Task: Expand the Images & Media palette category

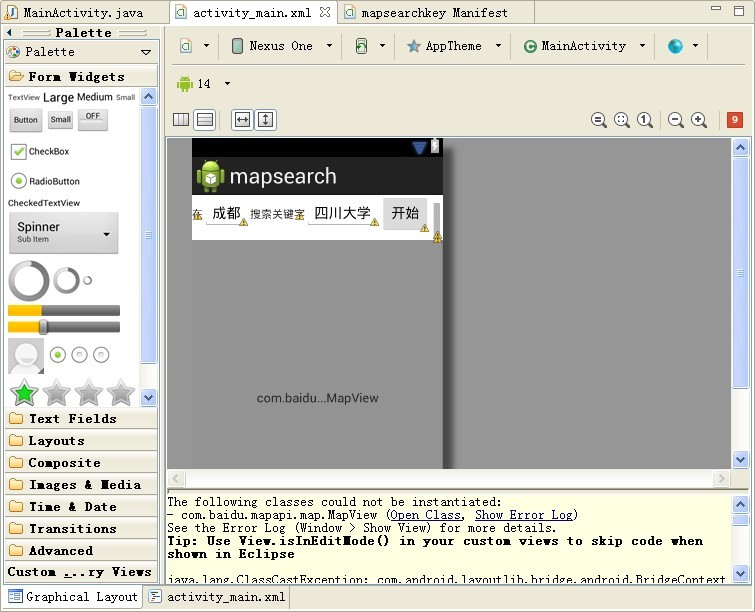Action: coord(81,484)
